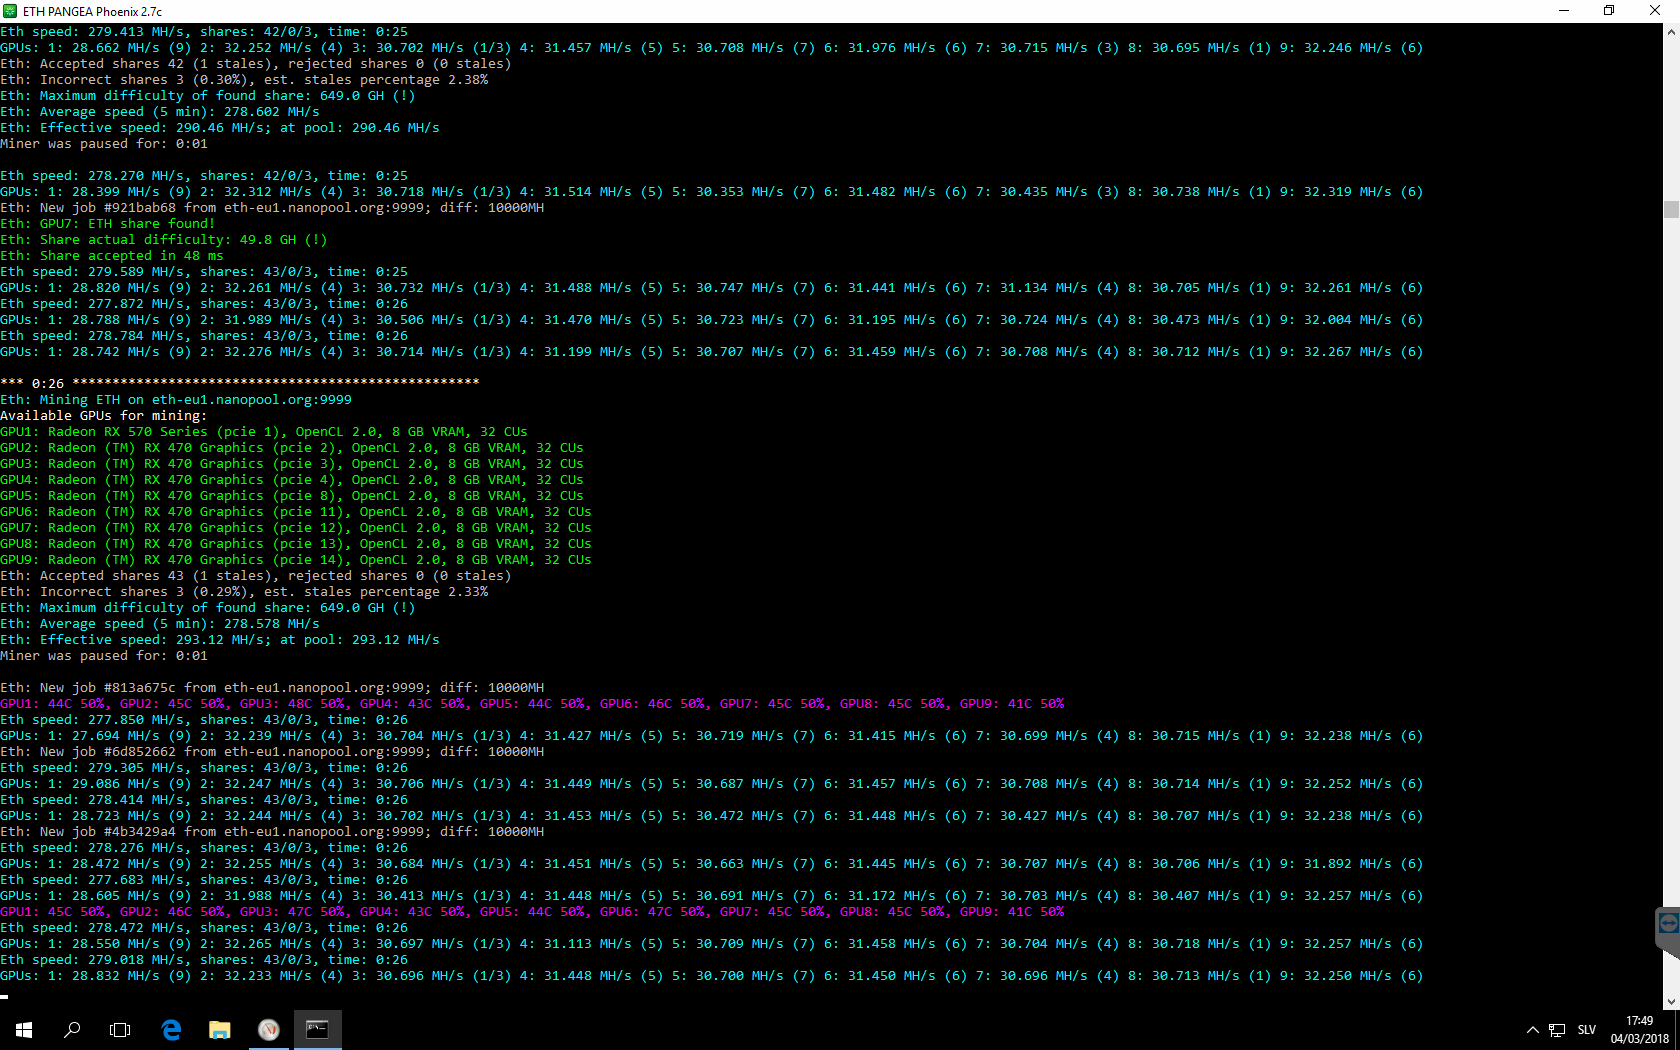The image size is (1680, 1050).
Task: Click the 'New job #921bab68' line
Action: 272,208
